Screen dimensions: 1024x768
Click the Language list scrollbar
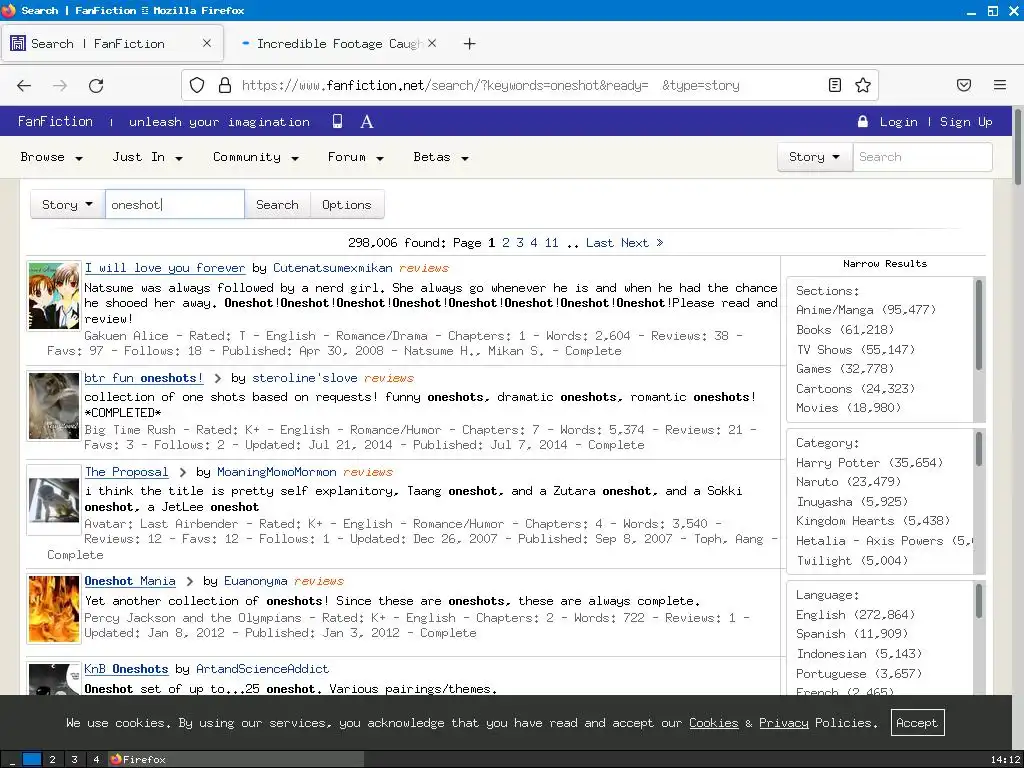tap(978, 601)
